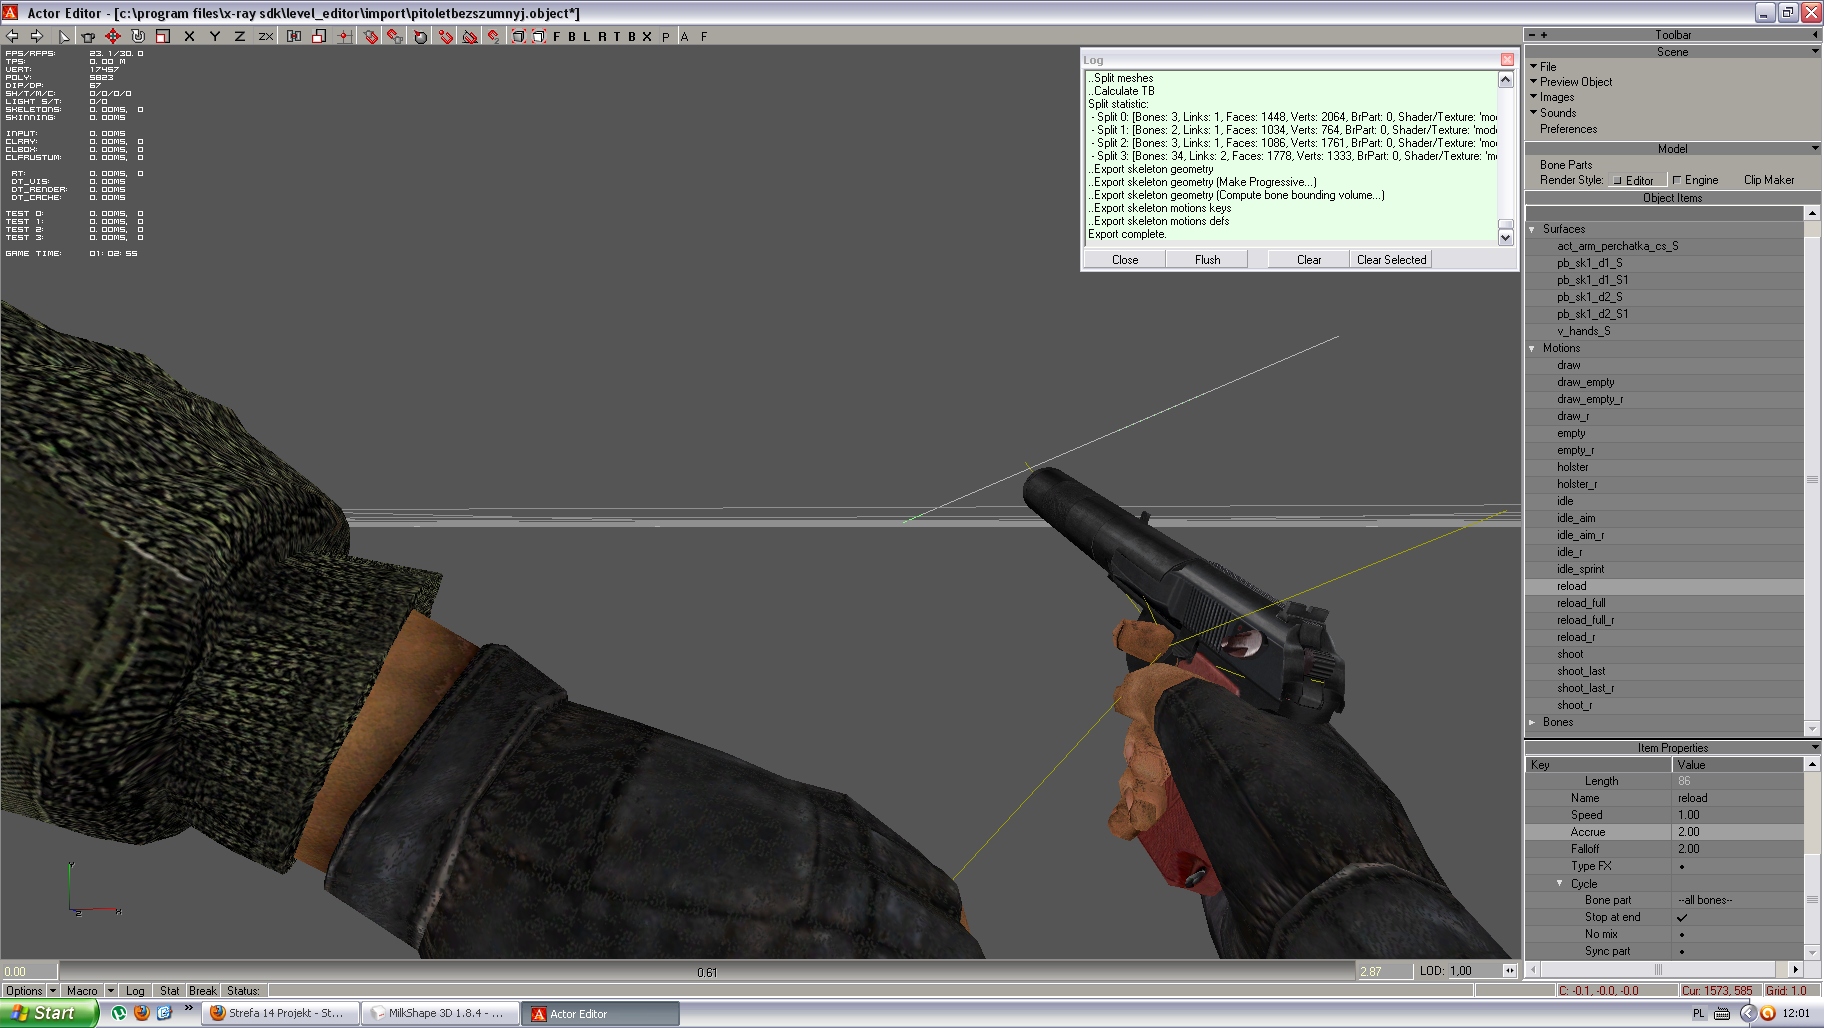The width and height of the screenshot is (1824, 1028).
Task: Click the parent CS toggle icon
Action: [x=294, y=36]
